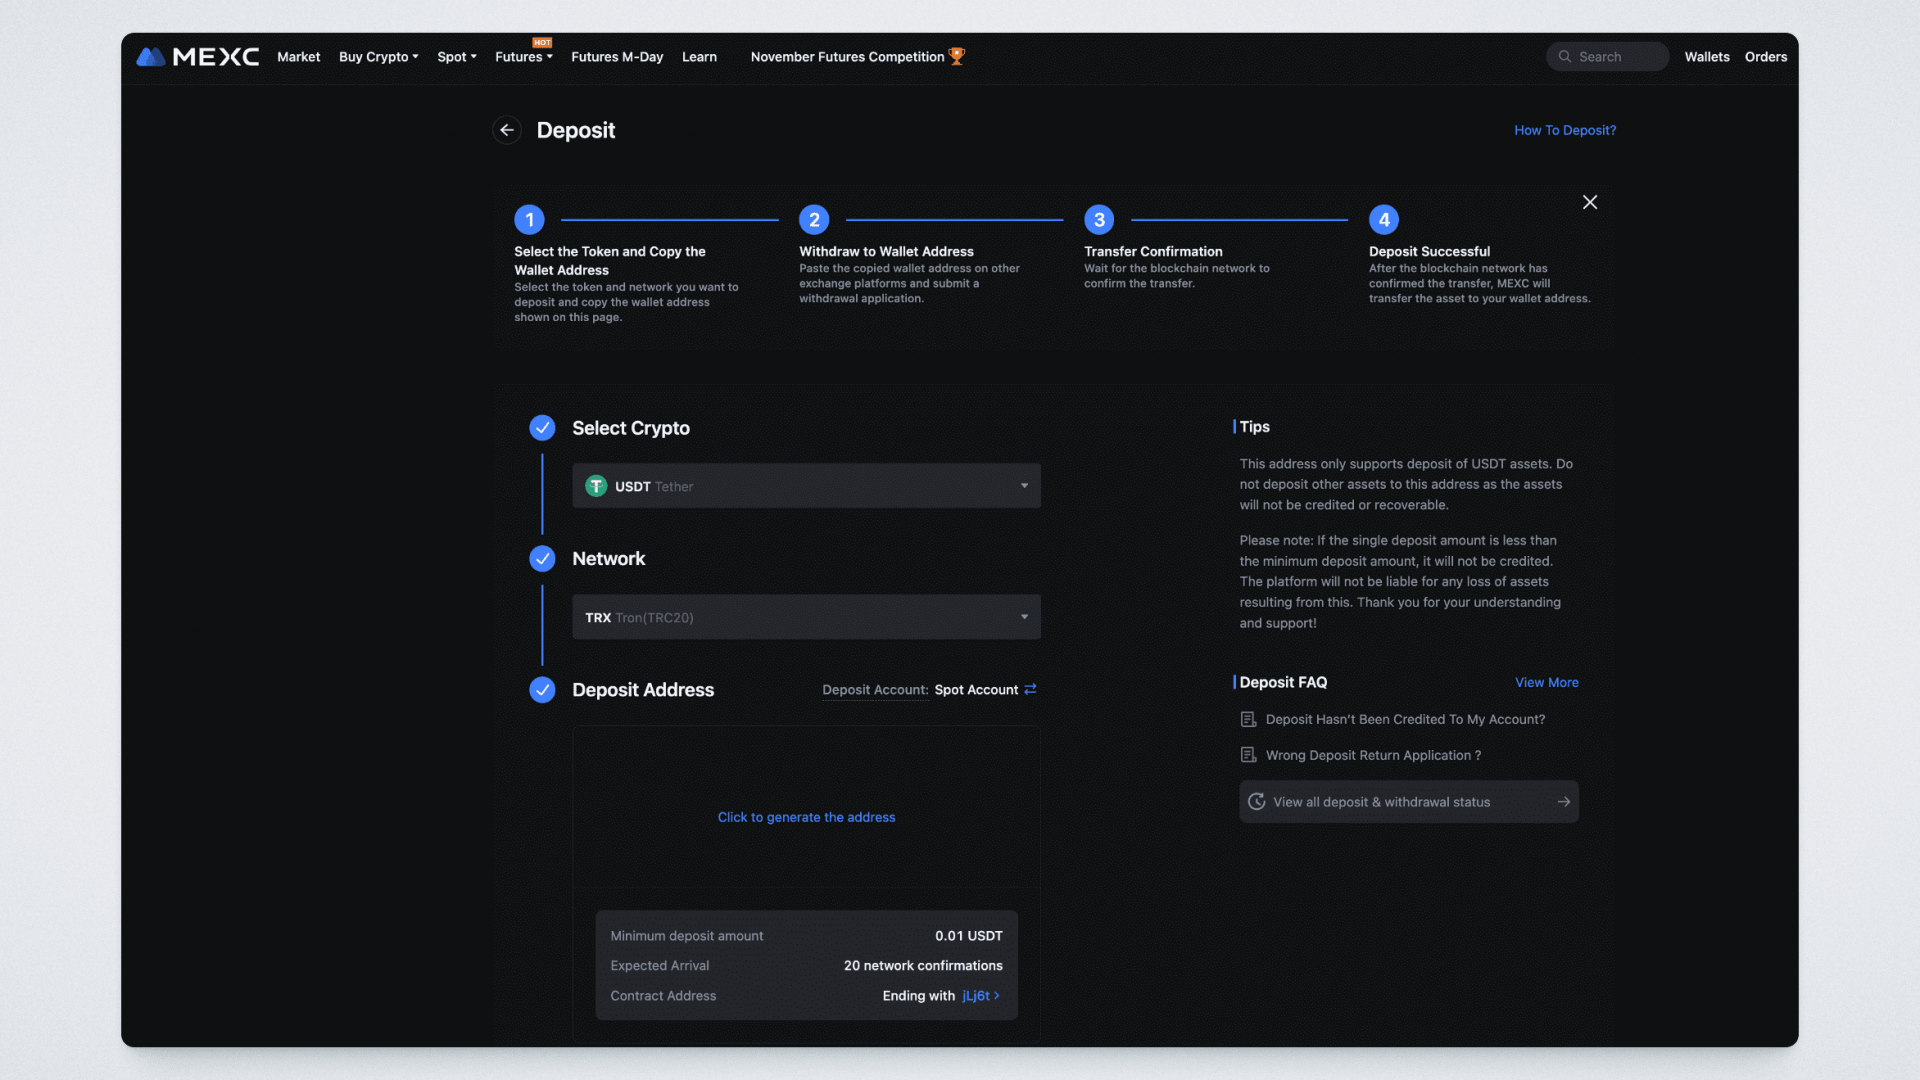Image resolution: width=1920 pixels, height=1080 pixels.
Task: Open the Futures M-Day menu item
Action: point(617,57)
